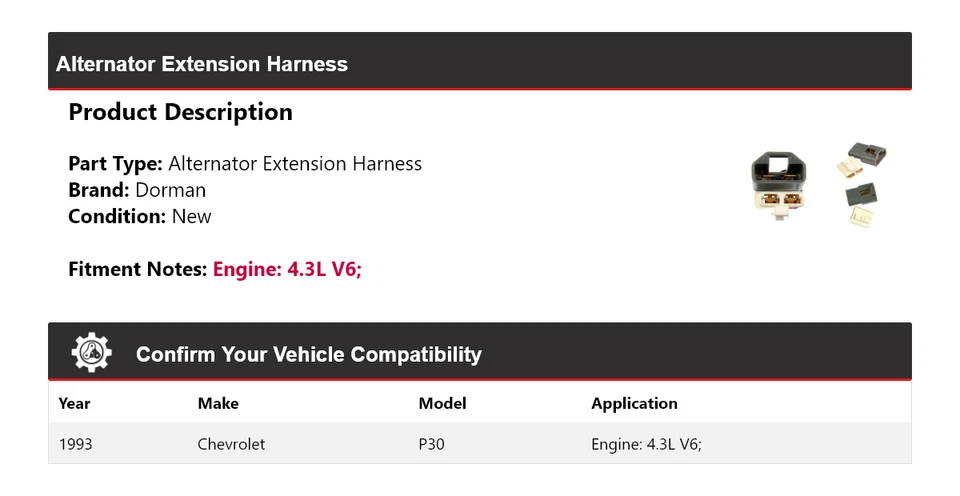Open the alternator harness product image
This screenshot has width=960, height=496.
pos(820,185)
